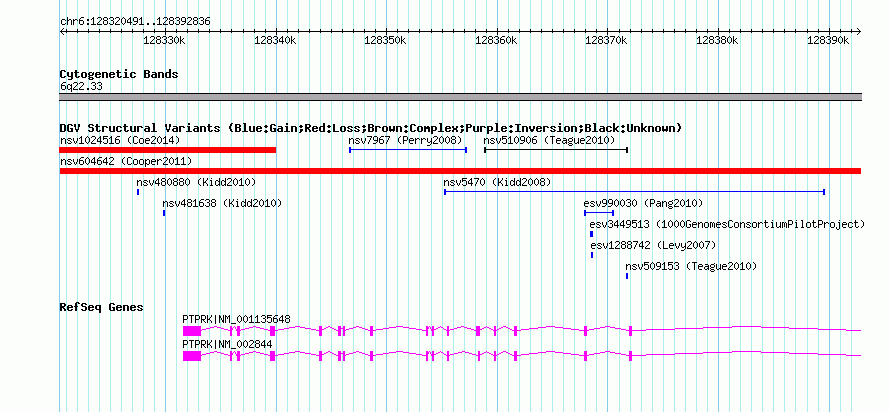Click the small blue nsv481638 marker
This screenshot has width=890, height=412.
pyautogui.click(x=164, y=213)
